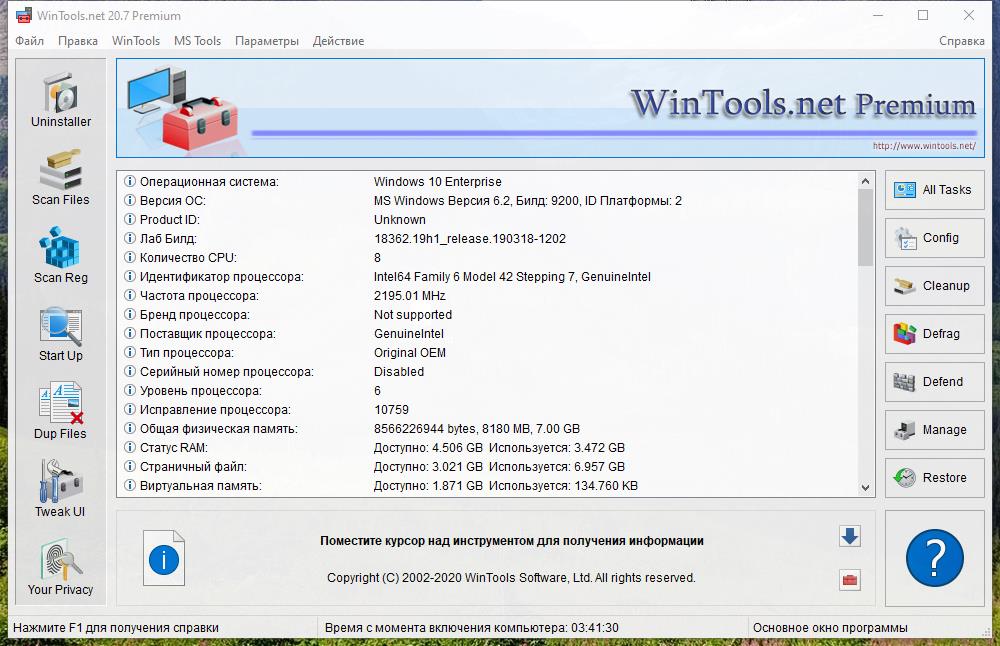Screen dimensions: 1000x646
Task: Click the info icon beside Тип процессора
Action: [129, 352]
